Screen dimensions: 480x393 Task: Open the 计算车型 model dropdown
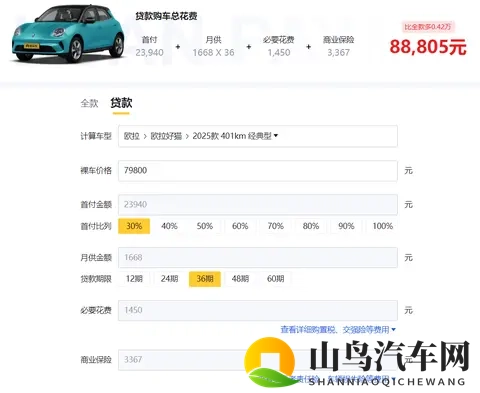258,136
